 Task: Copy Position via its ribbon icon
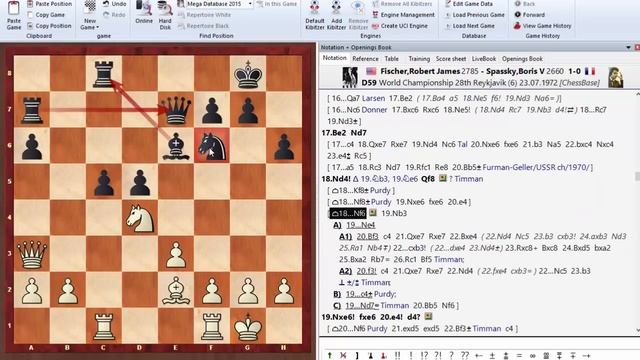(x=30, y=26)
